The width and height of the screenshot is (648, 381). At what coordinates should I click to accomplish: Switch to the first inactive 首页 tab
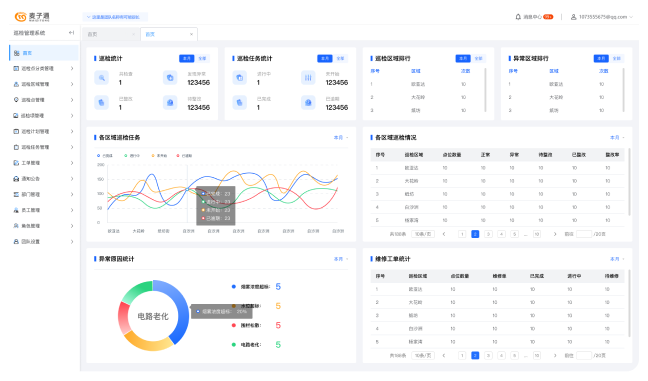click(111, 34)
